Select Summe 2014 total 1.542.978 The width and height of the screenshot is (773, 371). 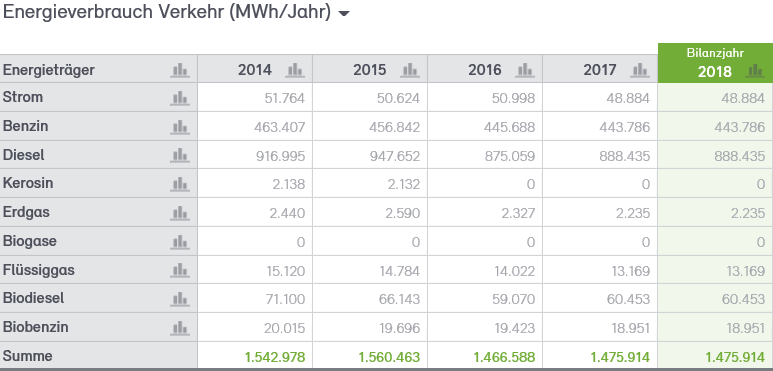pyautogui.click(x=275, y=357)
